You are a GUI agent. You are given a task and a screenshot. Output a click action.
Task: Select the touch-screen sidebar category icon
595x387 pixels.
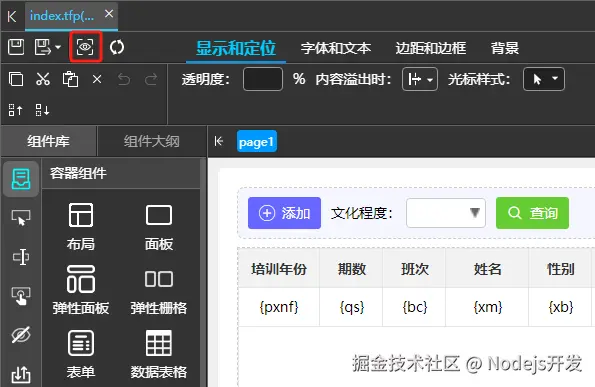coord(21,296)
